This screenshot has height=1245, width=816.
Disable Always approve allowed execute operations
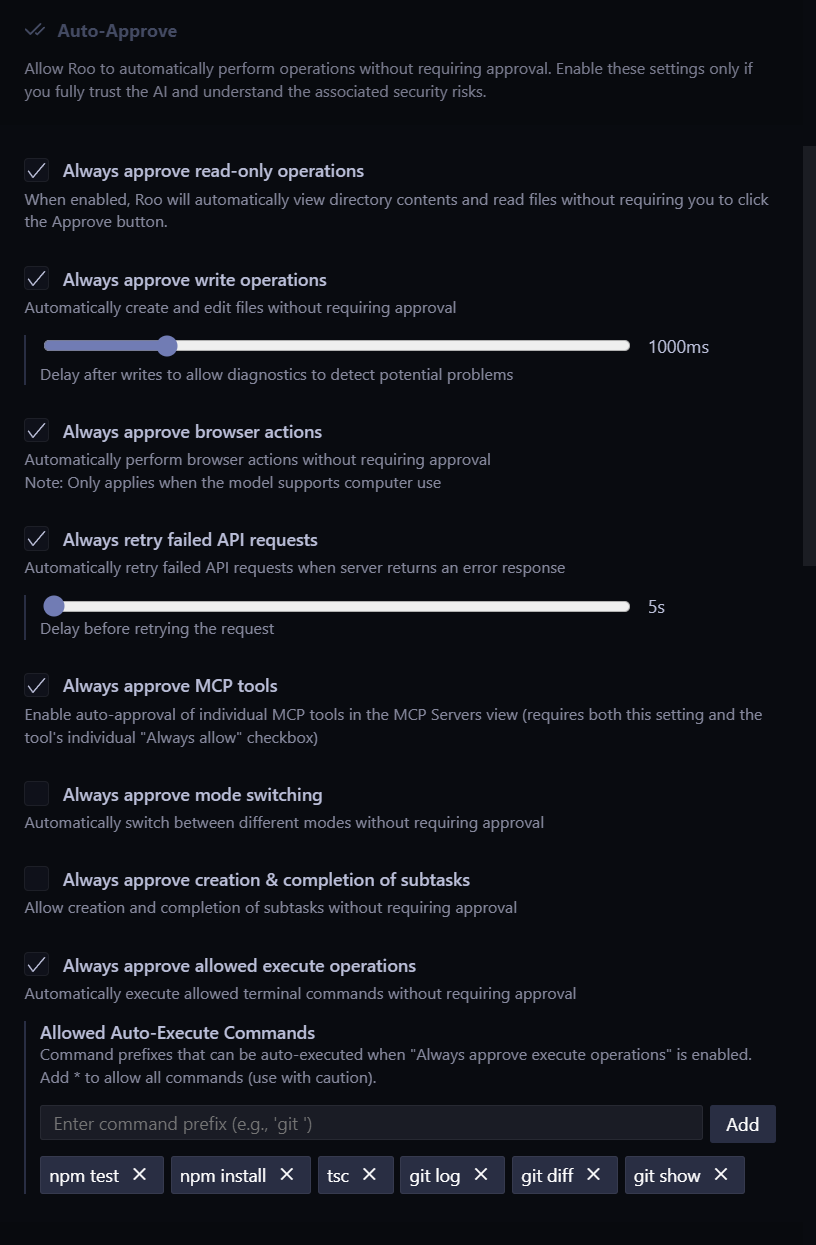click(37, 965)
